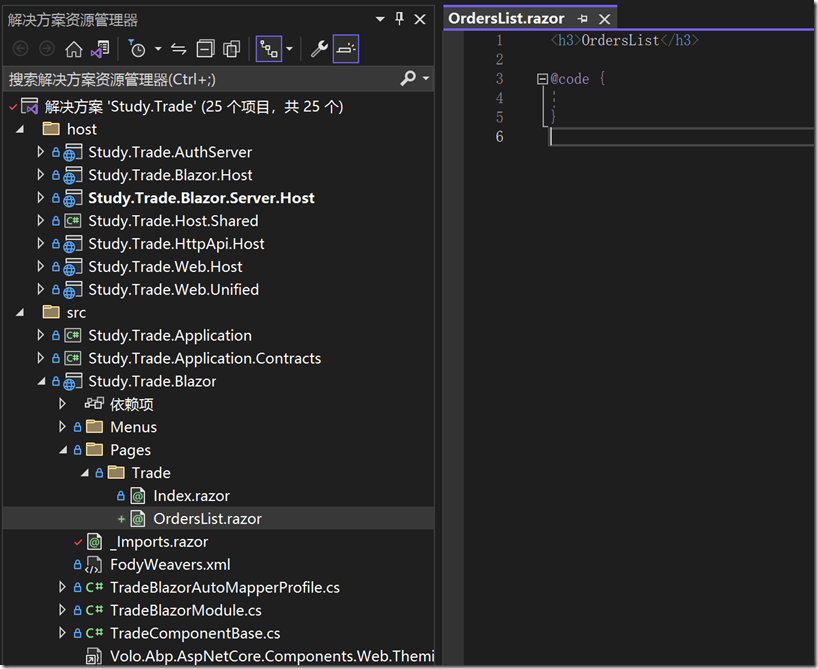Click the Sync with Active Document icon

point(179,49)
